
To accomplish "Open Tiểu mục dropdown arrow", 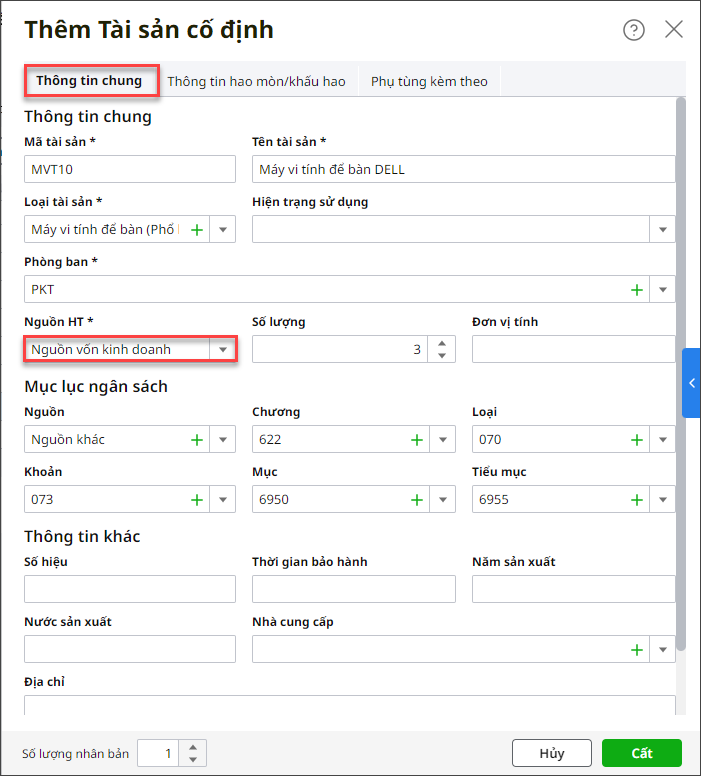I will pos(663,500).
